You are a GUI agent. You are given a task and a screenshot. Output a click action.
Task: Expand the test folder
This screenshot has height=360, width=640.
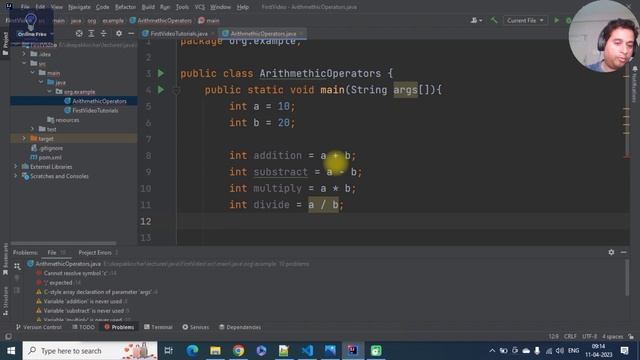(x=32, y=129)
